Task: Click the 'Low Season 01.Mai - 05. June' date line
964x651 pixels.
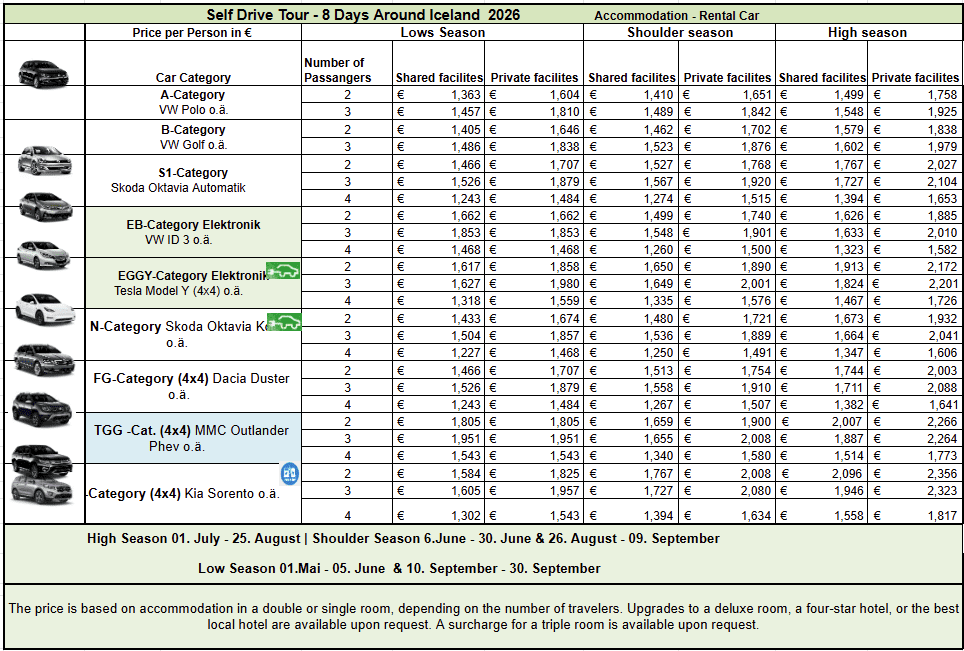Action: [399, 568]
